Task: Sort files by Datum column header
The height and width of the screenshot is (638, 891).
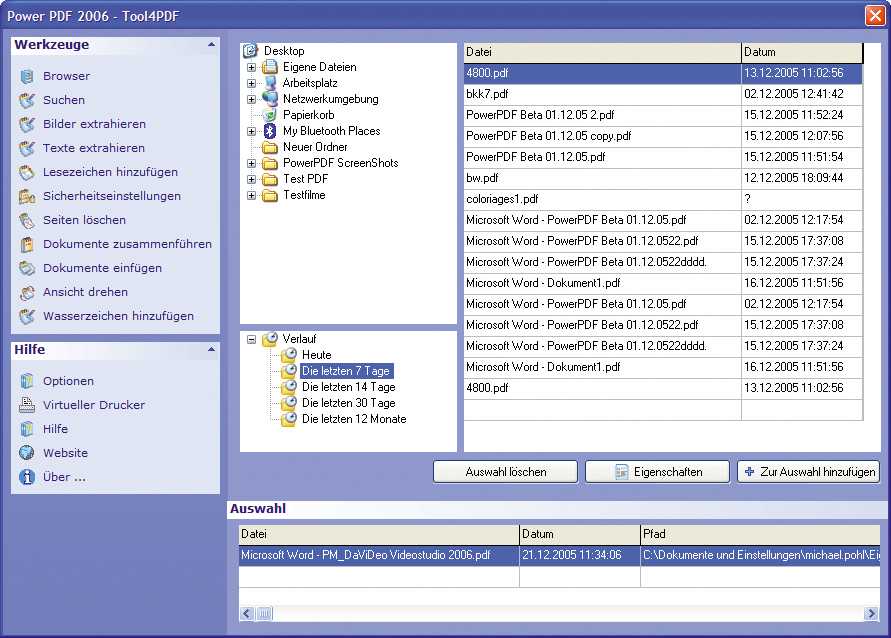Action: [801, 52]
